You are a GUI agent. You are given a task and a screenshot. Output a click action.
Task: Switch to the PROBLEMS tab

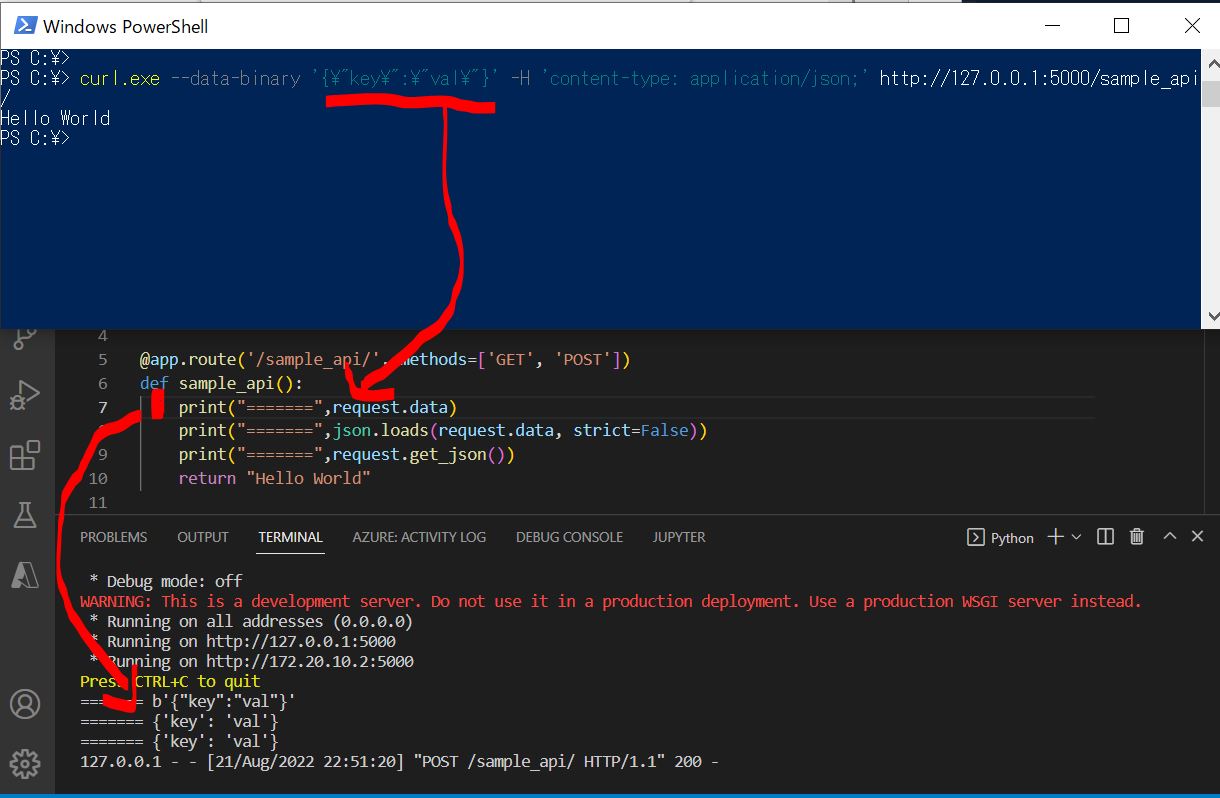point(113,537)
